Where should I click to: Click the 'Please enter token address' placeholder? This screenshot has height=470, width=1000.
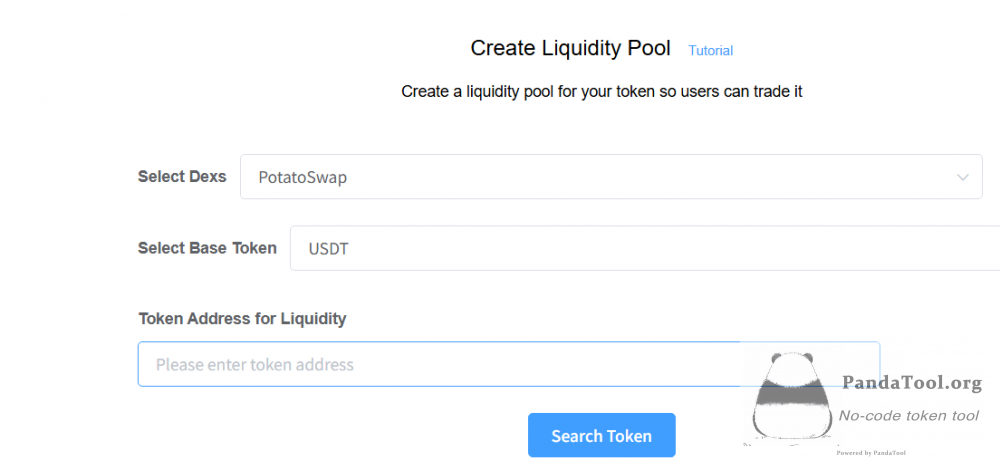coord(254,365)
